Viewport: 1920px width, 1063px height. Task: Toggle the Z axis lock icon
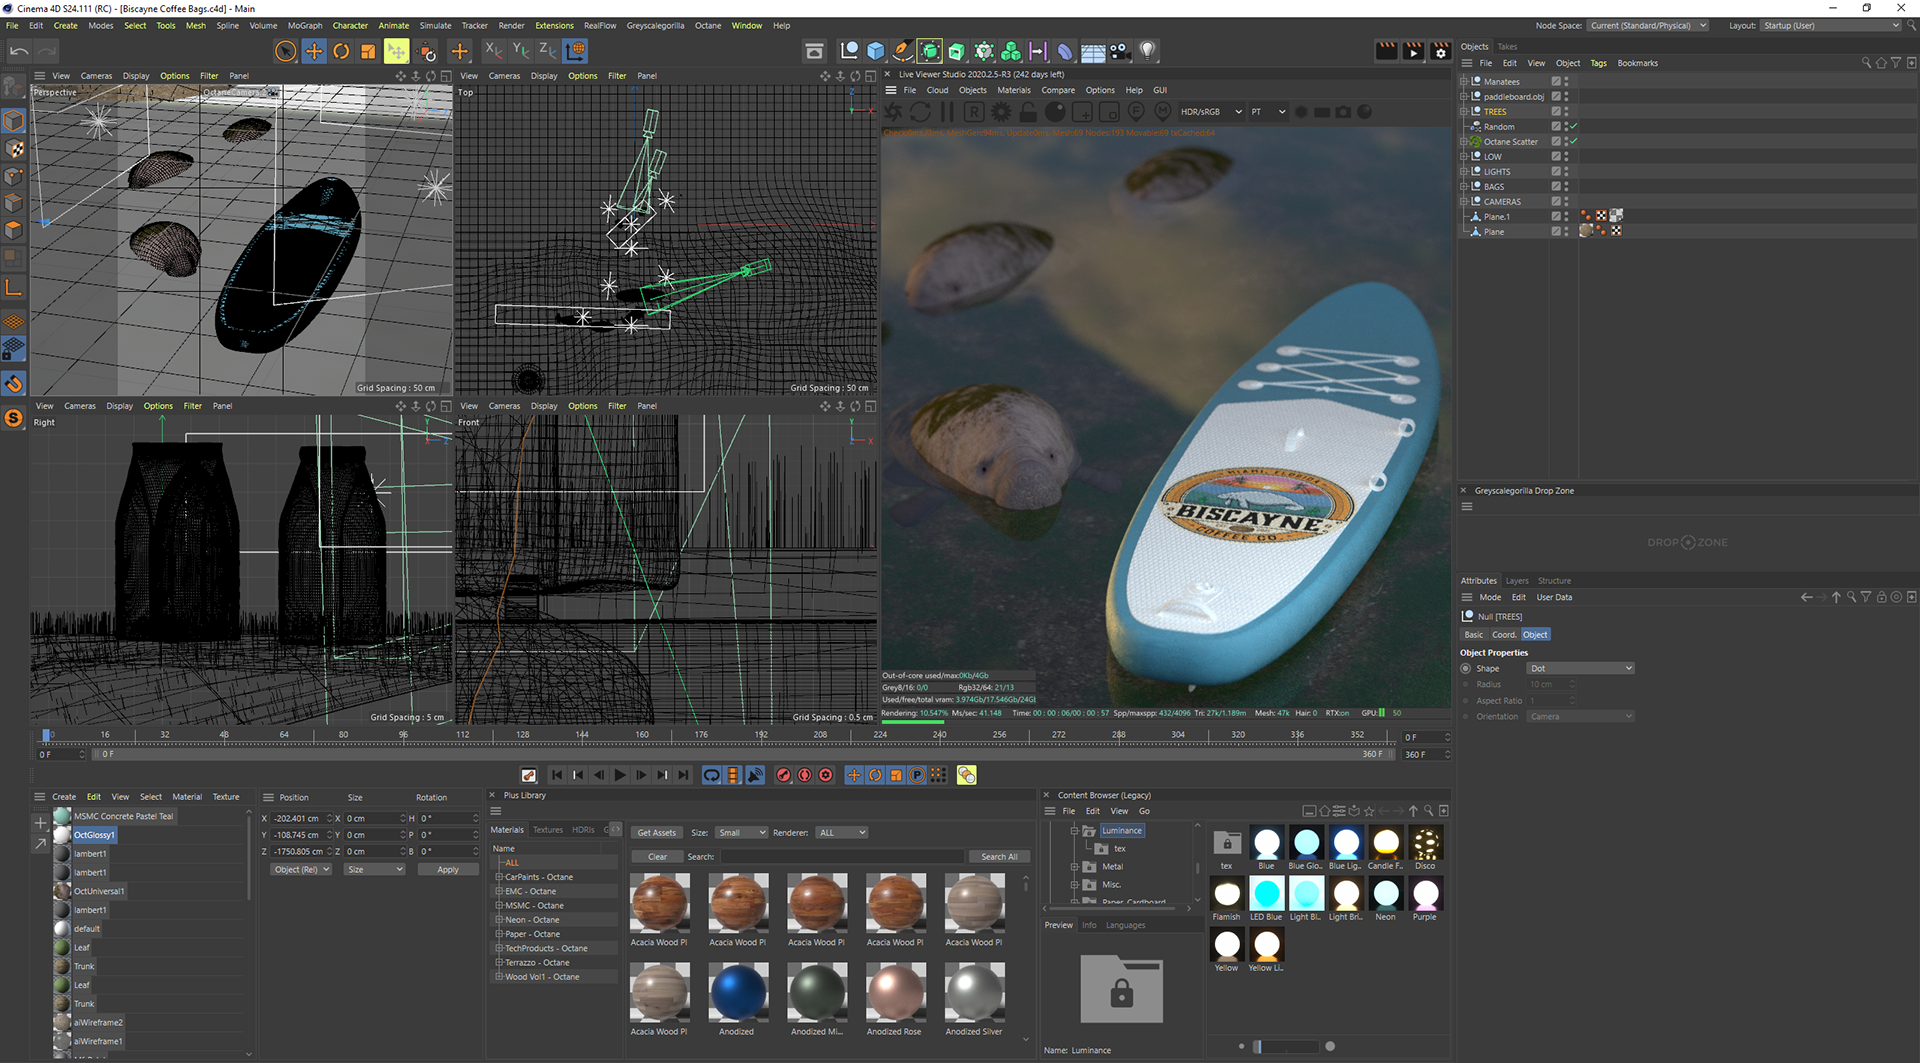(548, 50)
